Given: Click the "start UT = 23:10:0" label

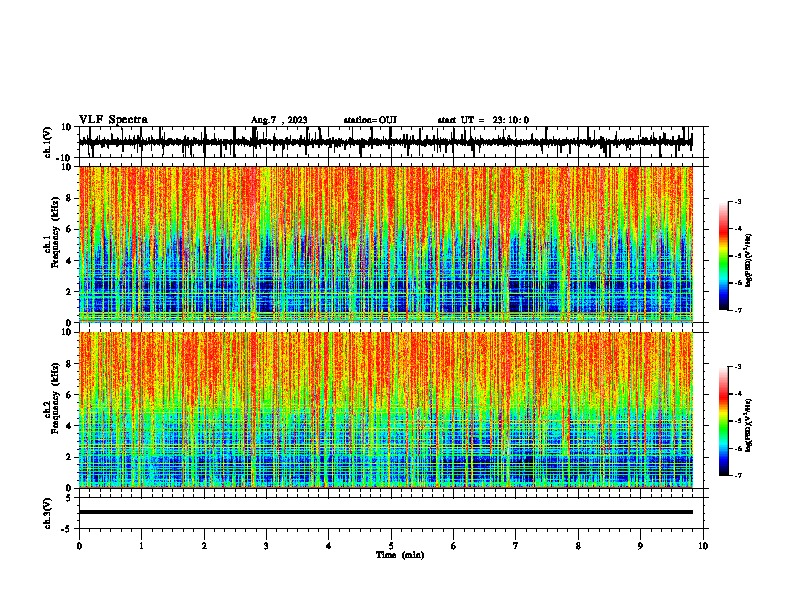Looking at the screenshot, I should 483,120.
